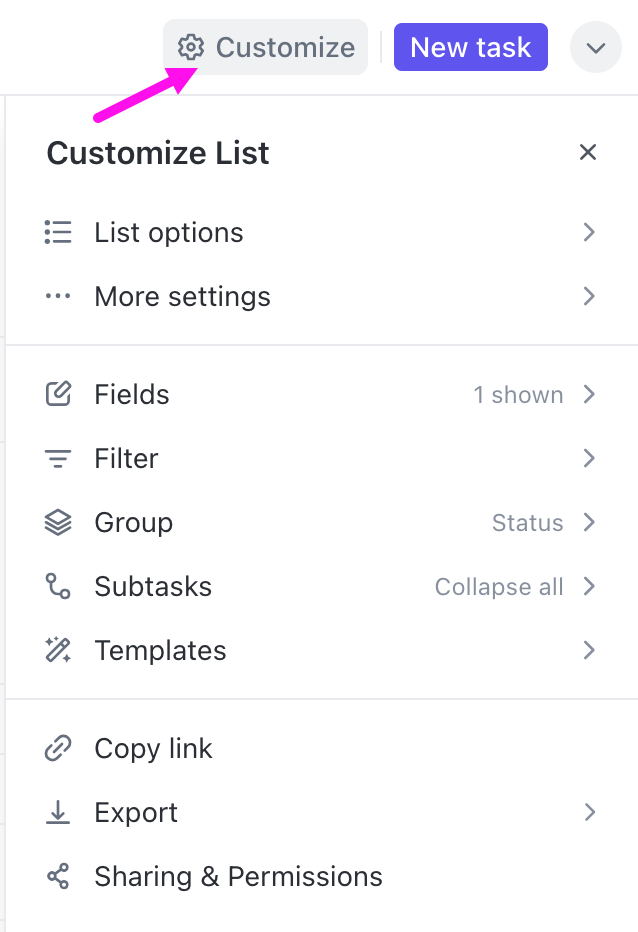
Task: Open Fields via its pencil icon
Action: 58,394
